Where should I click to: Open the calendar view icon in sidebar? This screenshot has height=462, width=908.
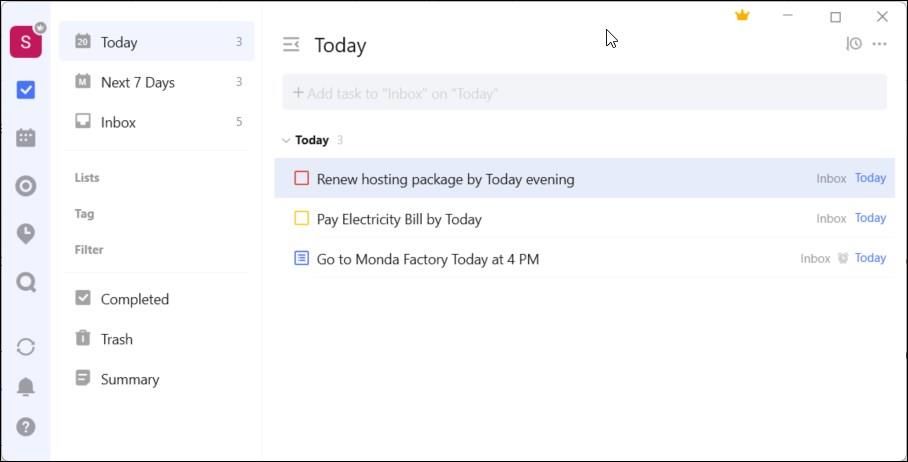tap(26, 138)
